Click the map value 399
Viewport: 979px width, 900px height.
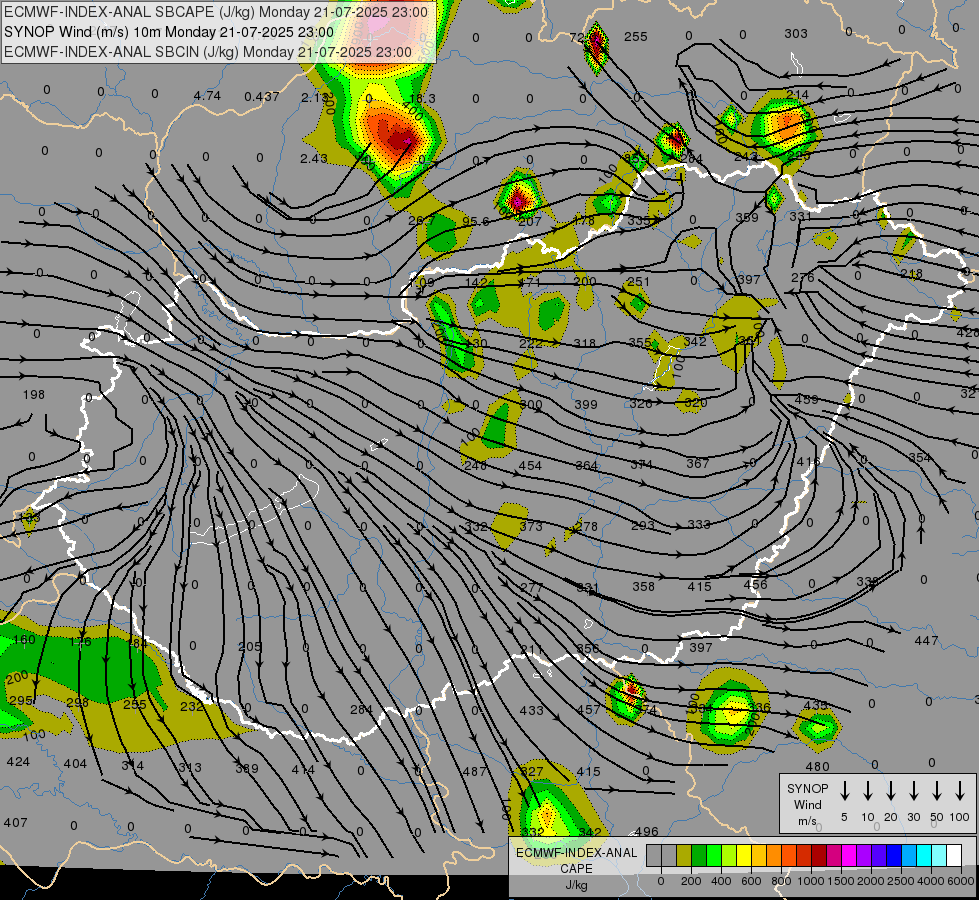point(586,405)
